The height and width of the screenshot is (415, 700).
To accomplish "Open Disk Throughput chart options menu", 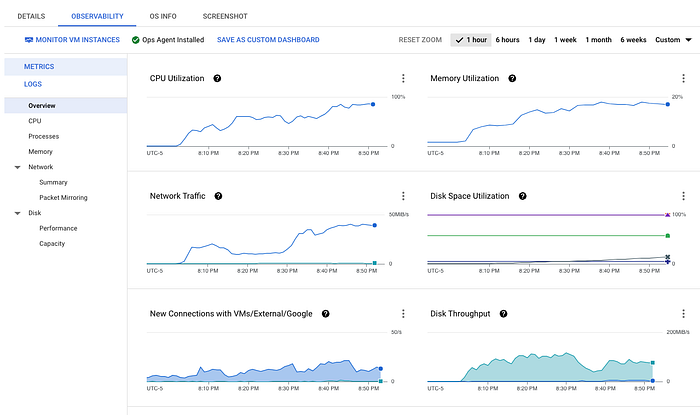I will tap(683, 314).
